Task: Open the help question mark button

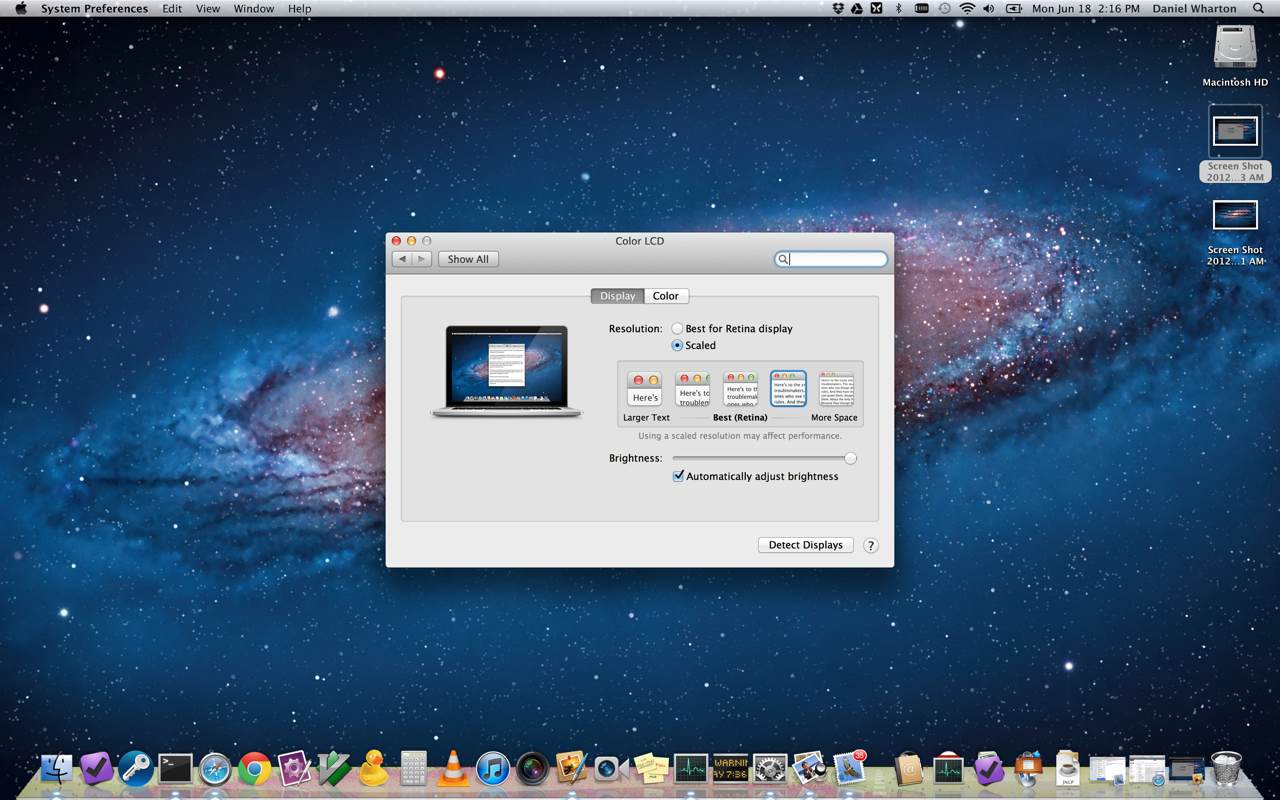Action: click(x=870, y=546)
